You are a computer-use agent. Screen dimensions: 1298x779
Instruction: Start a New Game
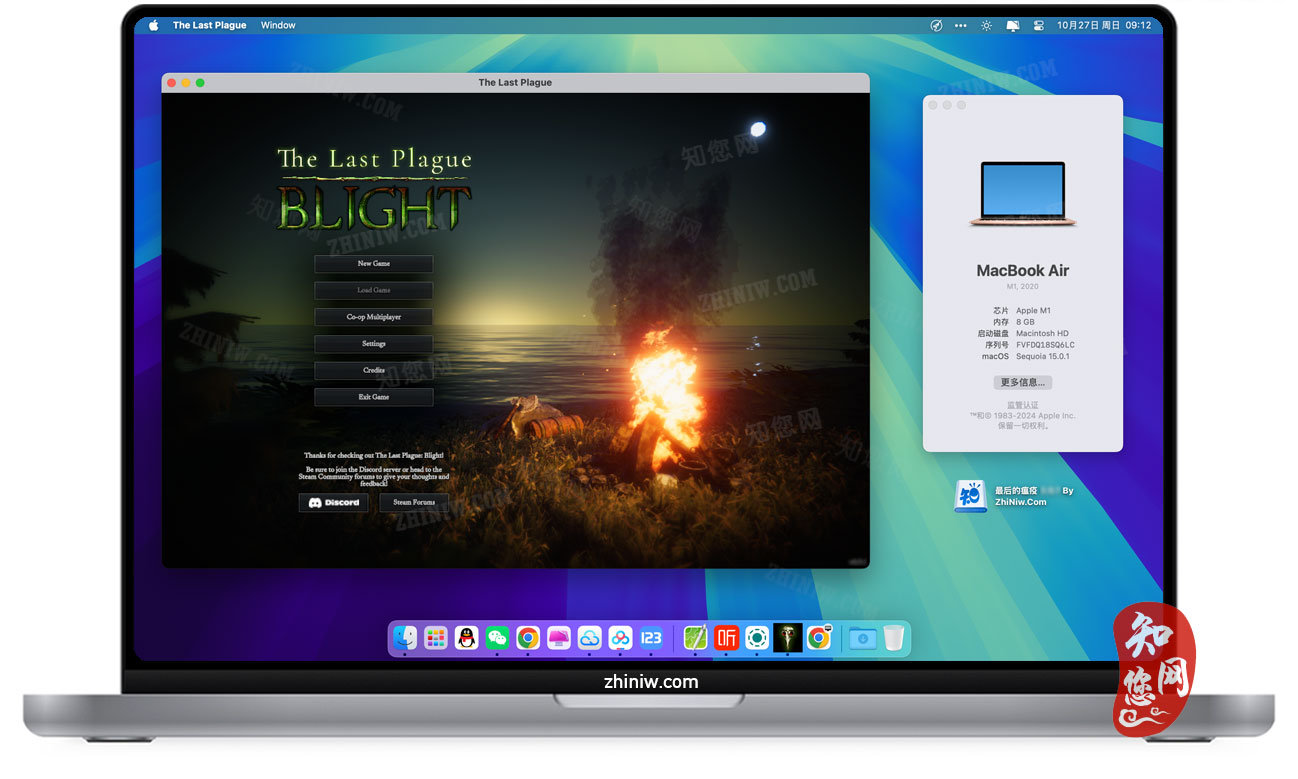click(x=373, y=264)
